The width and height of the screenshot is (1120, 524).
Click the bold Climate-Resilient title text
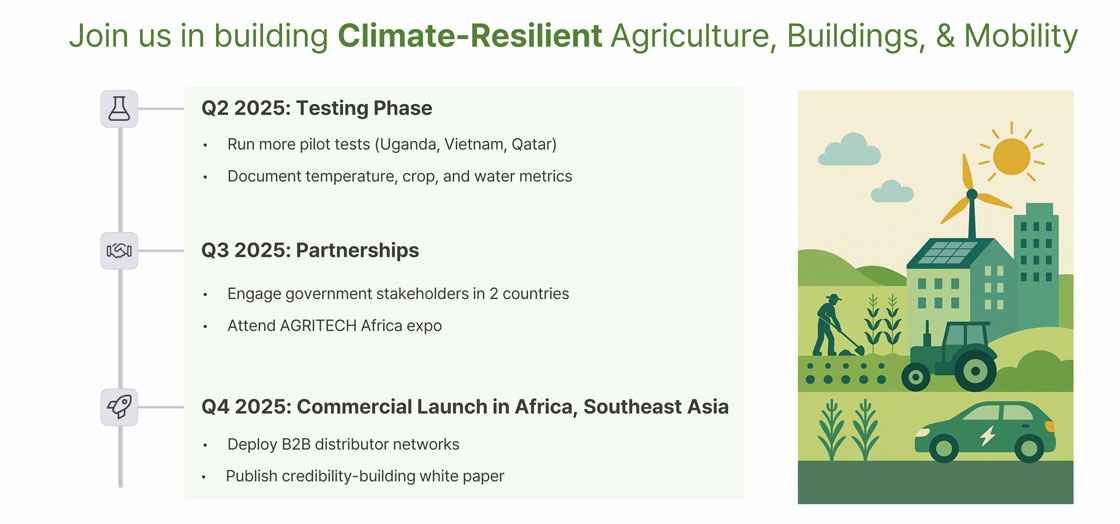(x=470, y=37)
